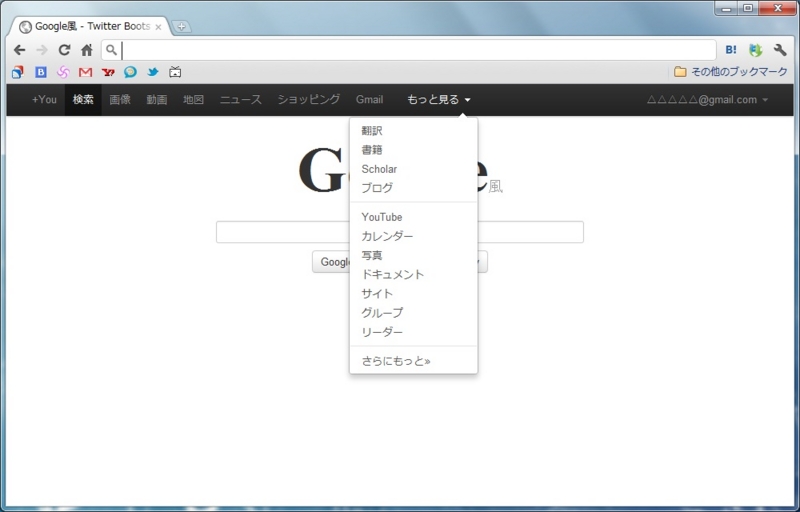The image size is (800, 512).
Task: Go back using the browser back arrow
Action: pyautogui.click(x=19, y=50)
